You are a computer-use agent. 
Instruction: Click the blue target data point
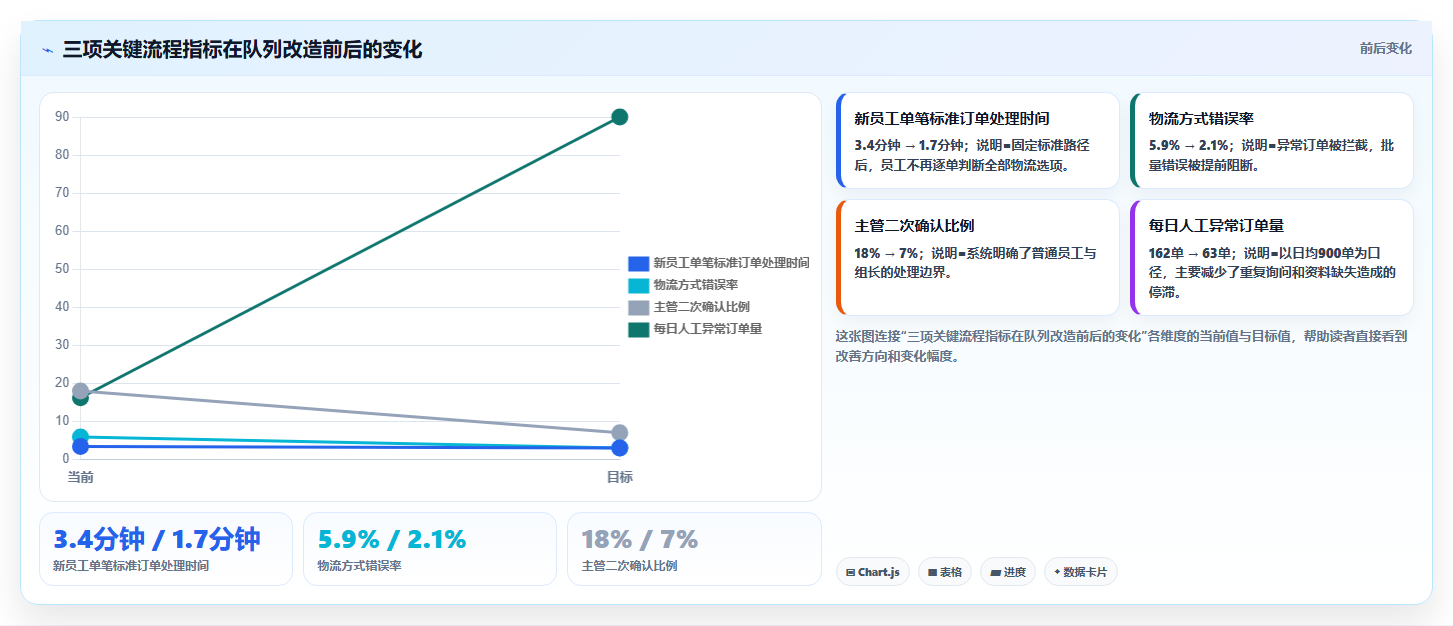click(619, 448)
